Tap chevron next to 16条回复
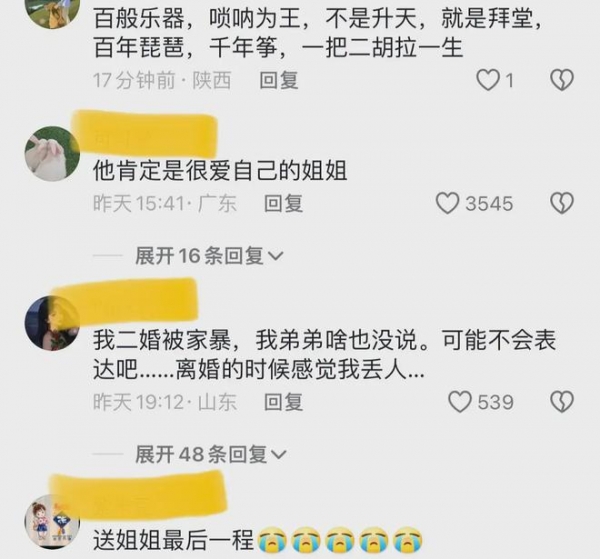 pos(276,256)
